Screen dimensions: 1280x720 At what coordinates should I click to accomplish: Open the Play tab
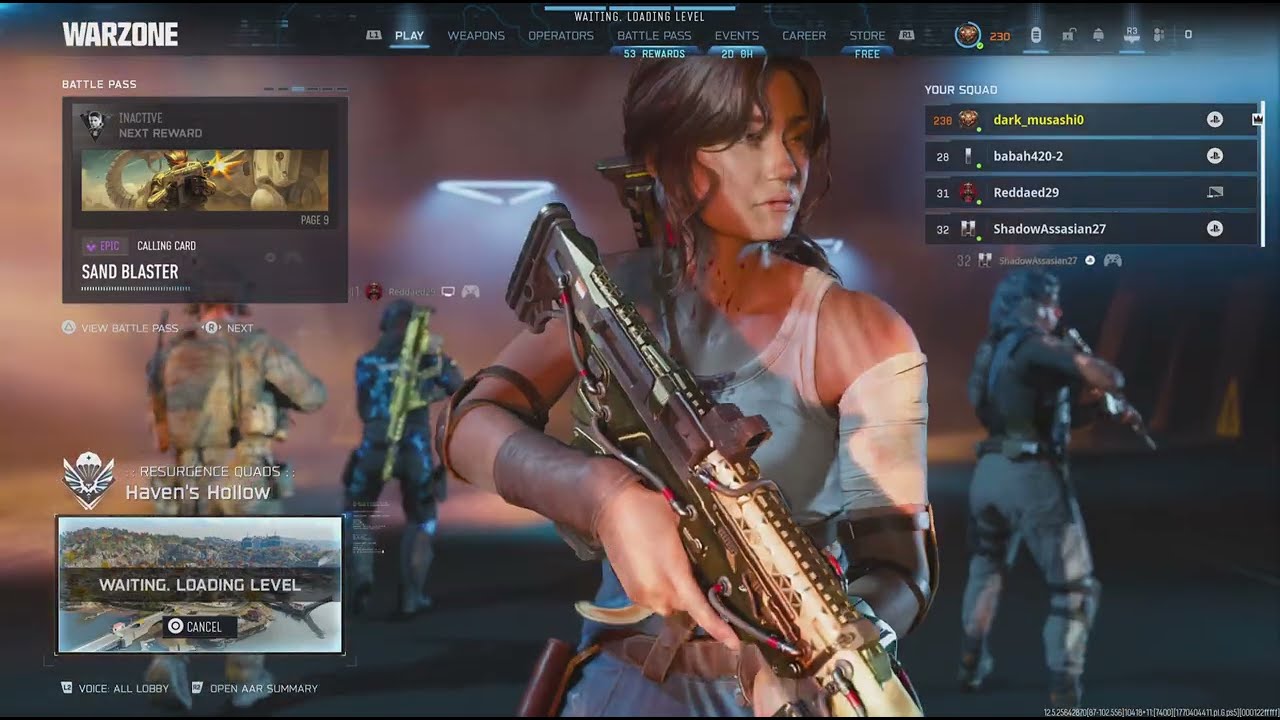409,36
